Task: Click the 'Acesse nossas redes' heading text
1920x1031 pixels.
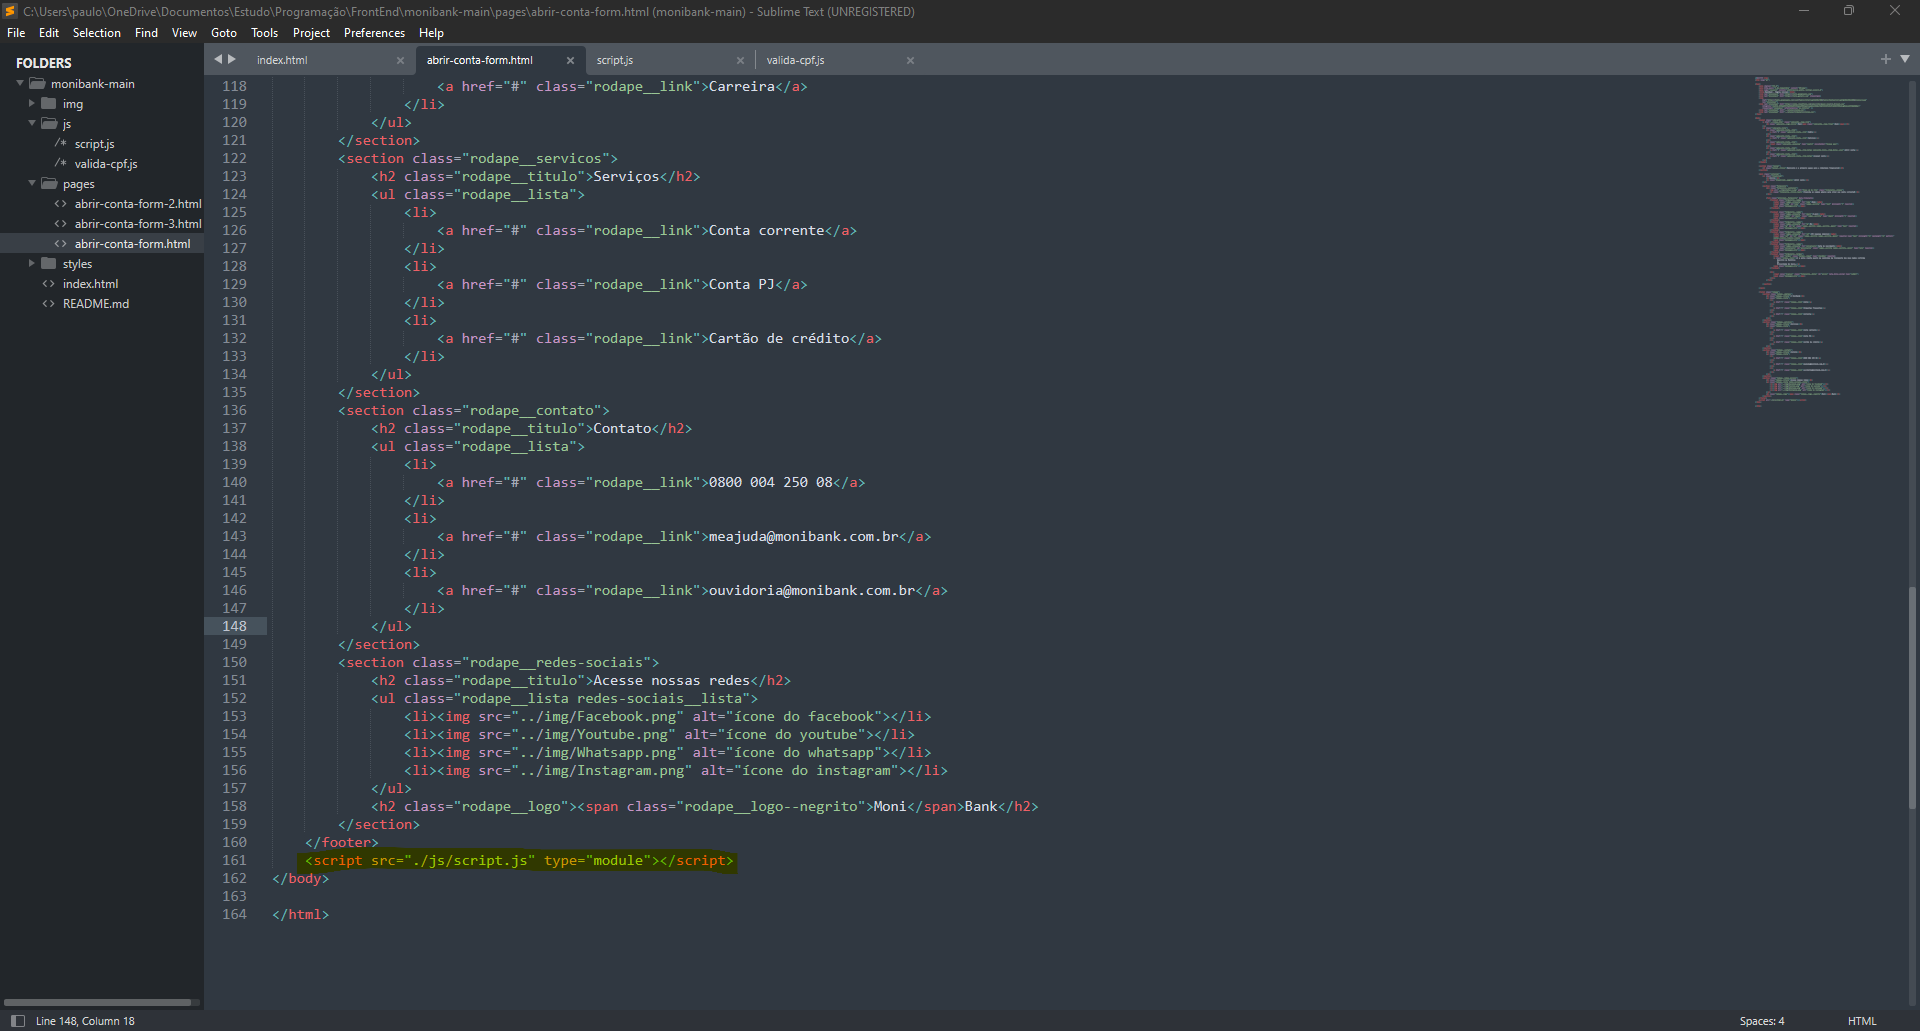Action: coord(672,680)
